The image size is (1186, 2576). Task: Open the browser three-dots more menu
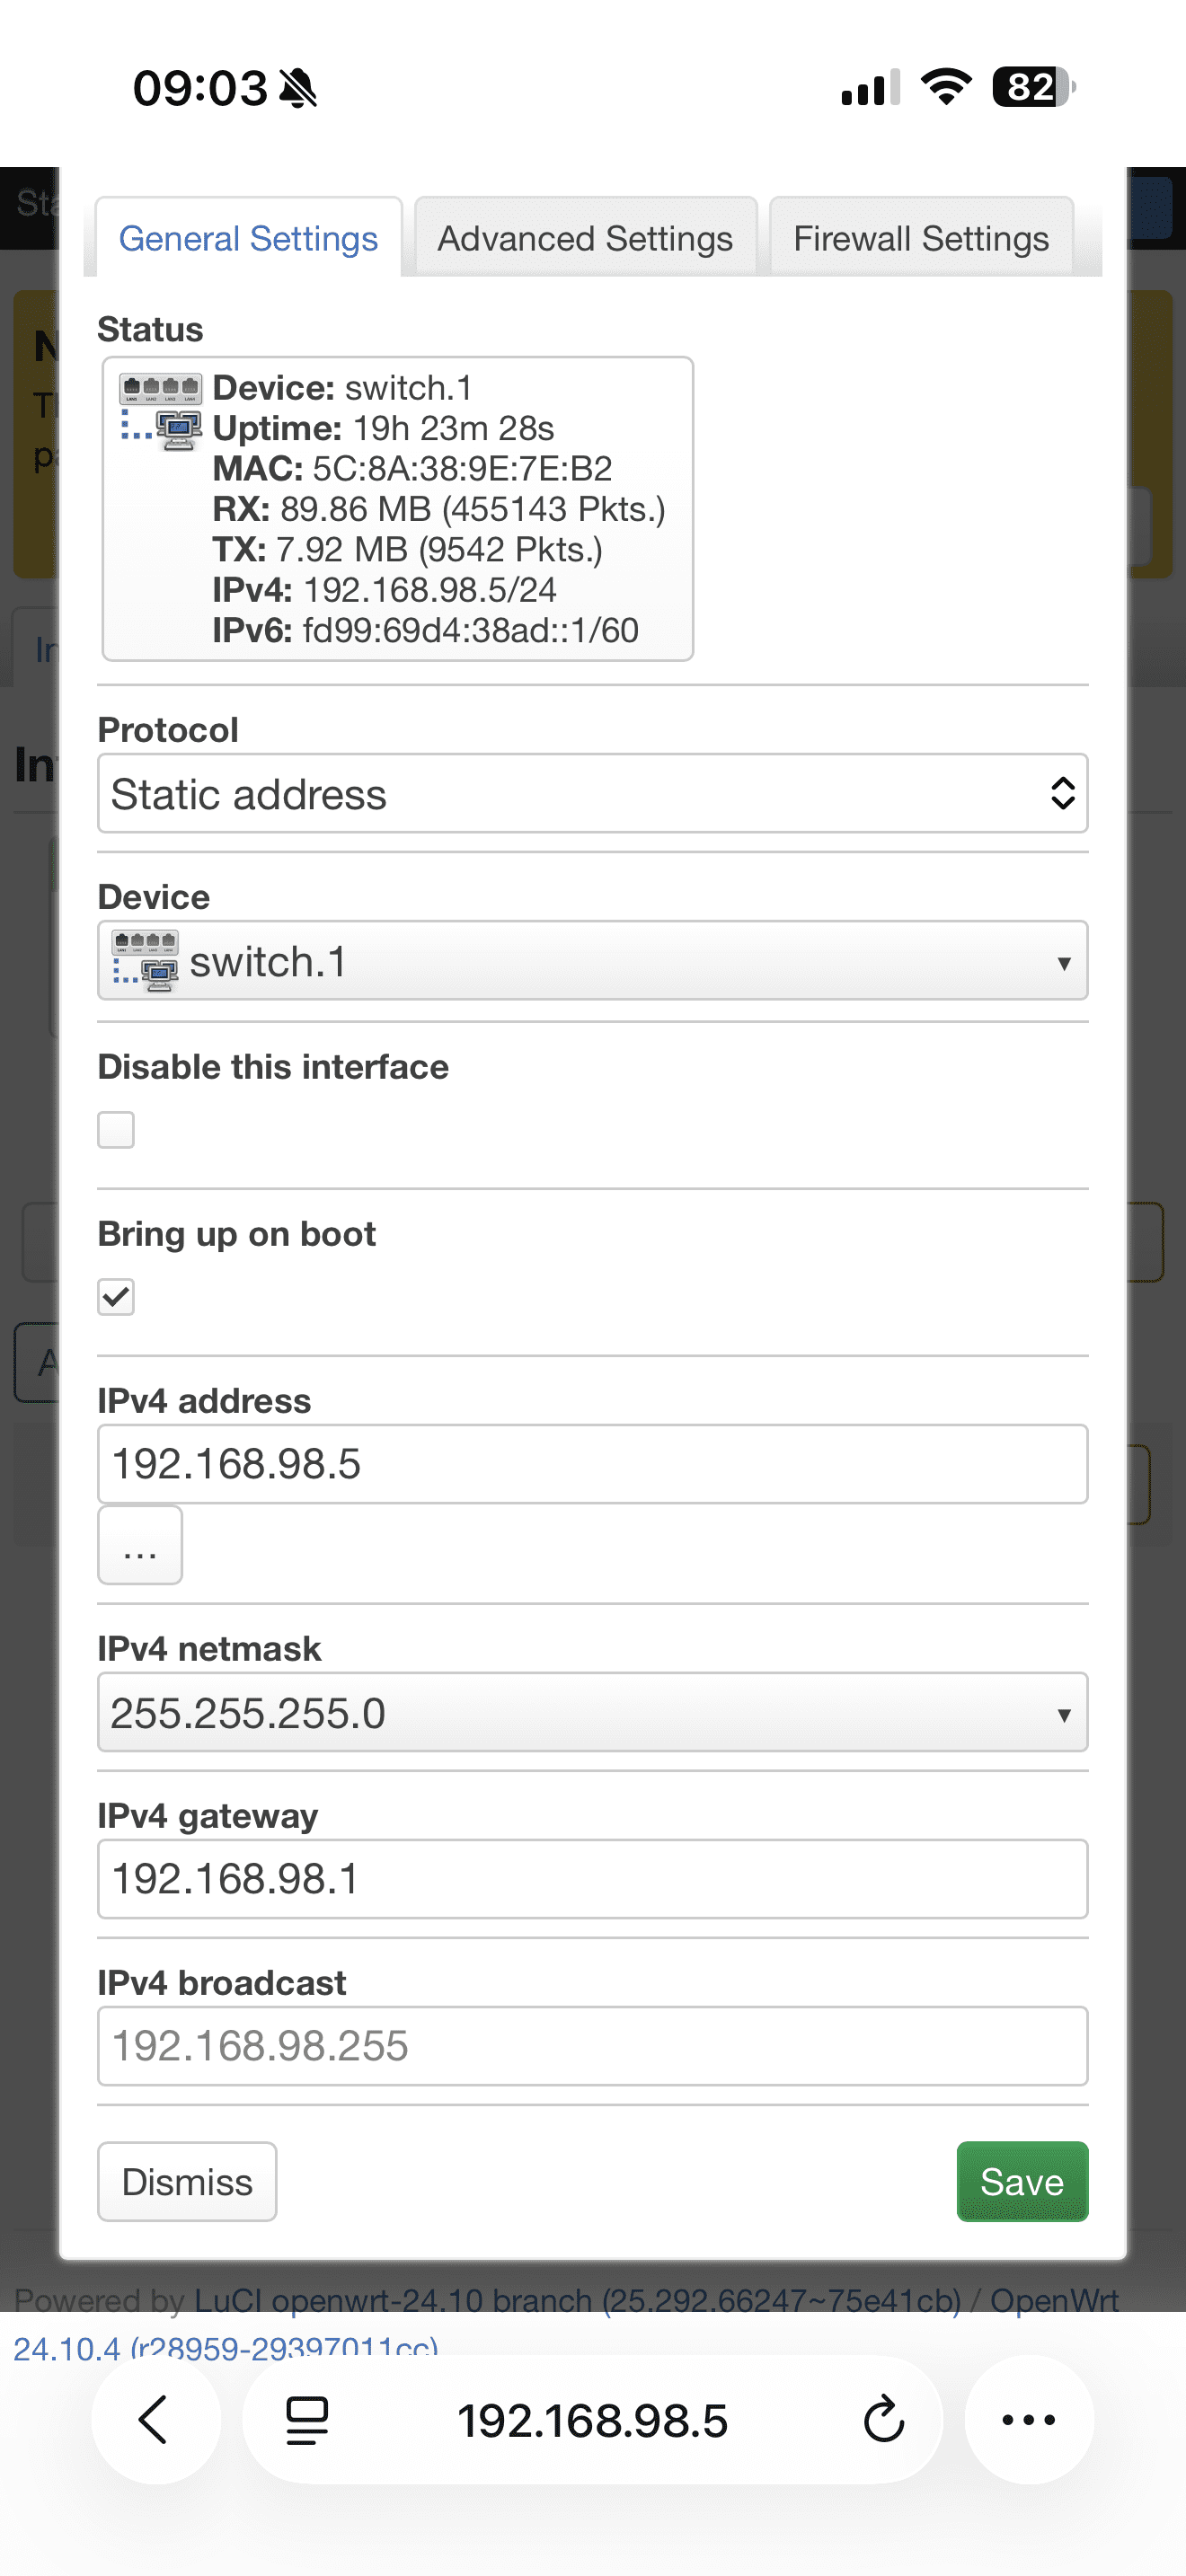[x=1028, y=2420]
